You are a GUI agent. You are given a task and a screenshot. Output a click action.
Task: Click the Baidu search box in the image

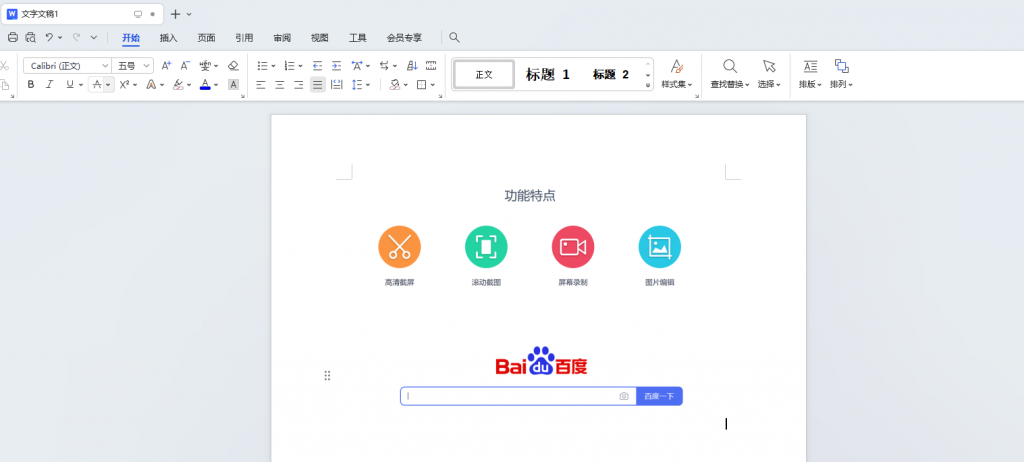coord(518,396)
